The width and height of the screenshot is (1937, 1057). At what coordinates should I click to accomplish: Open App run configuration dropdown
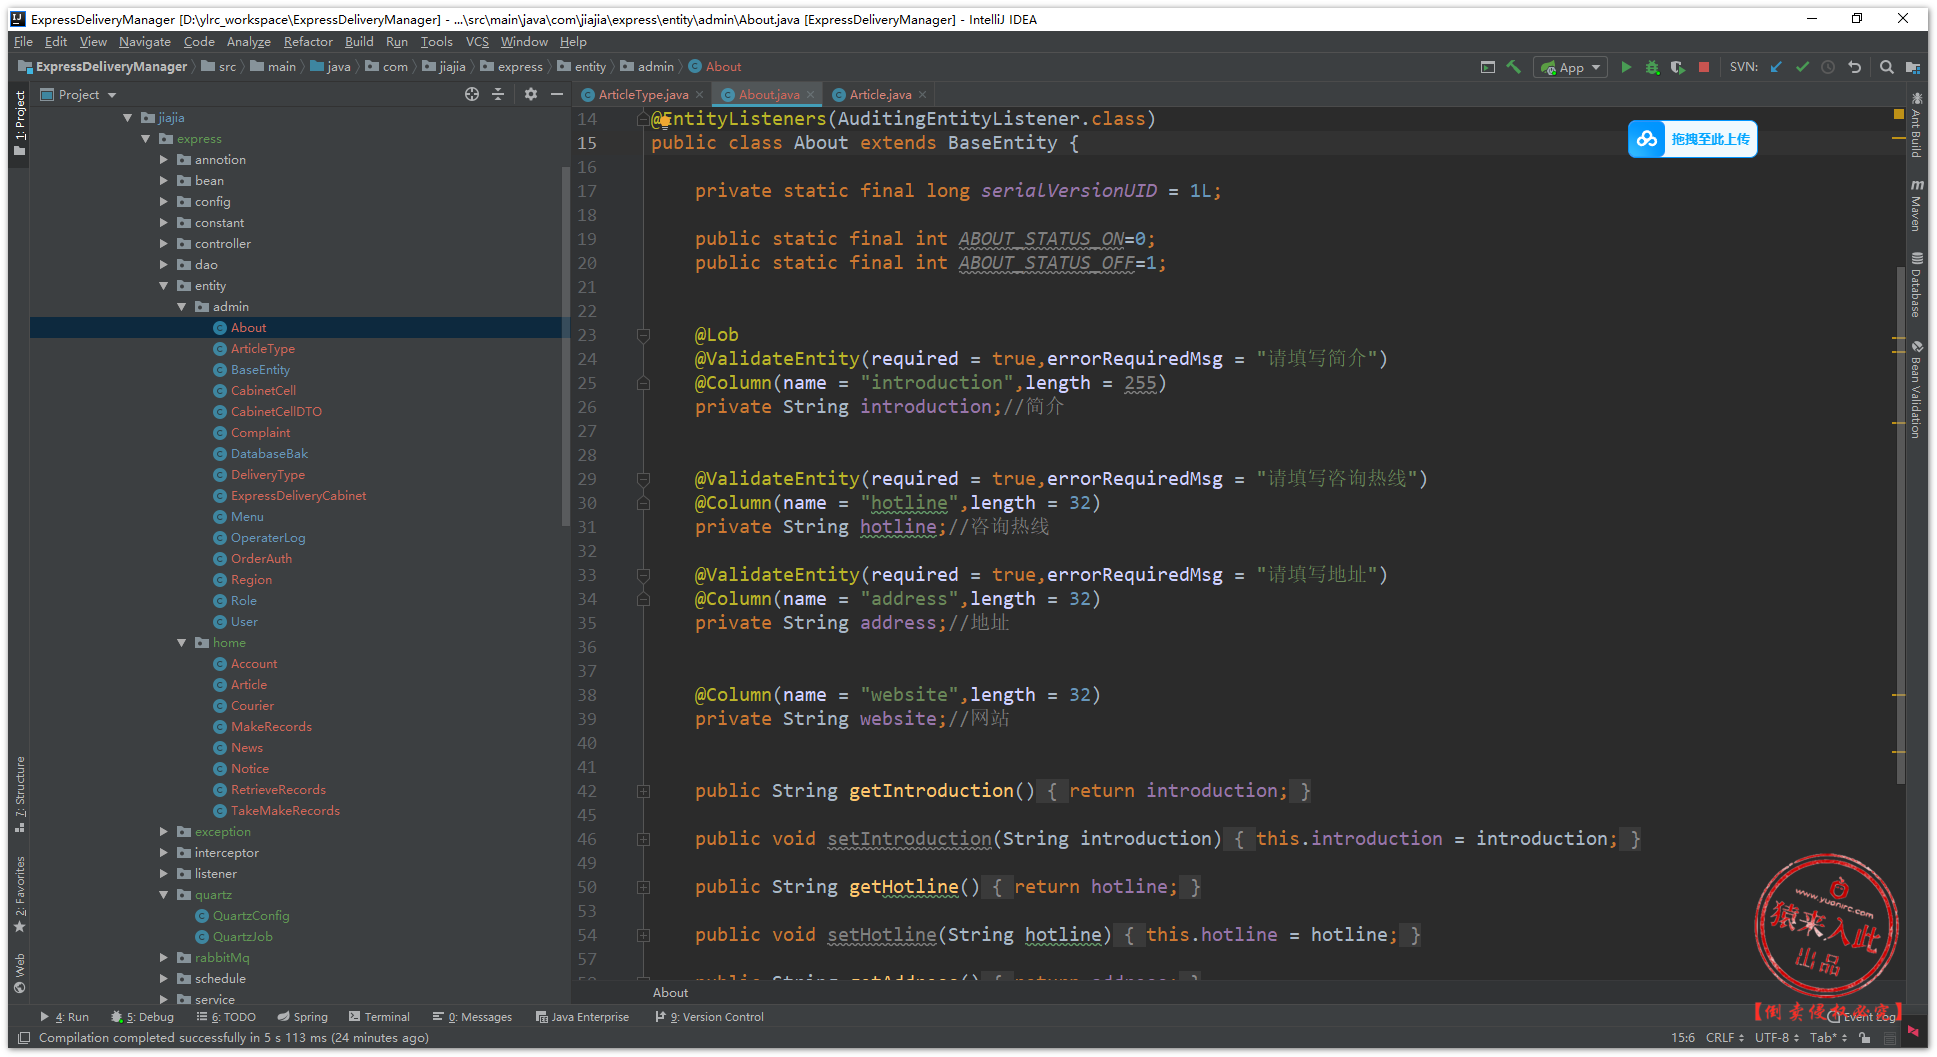click(1570, 67)
